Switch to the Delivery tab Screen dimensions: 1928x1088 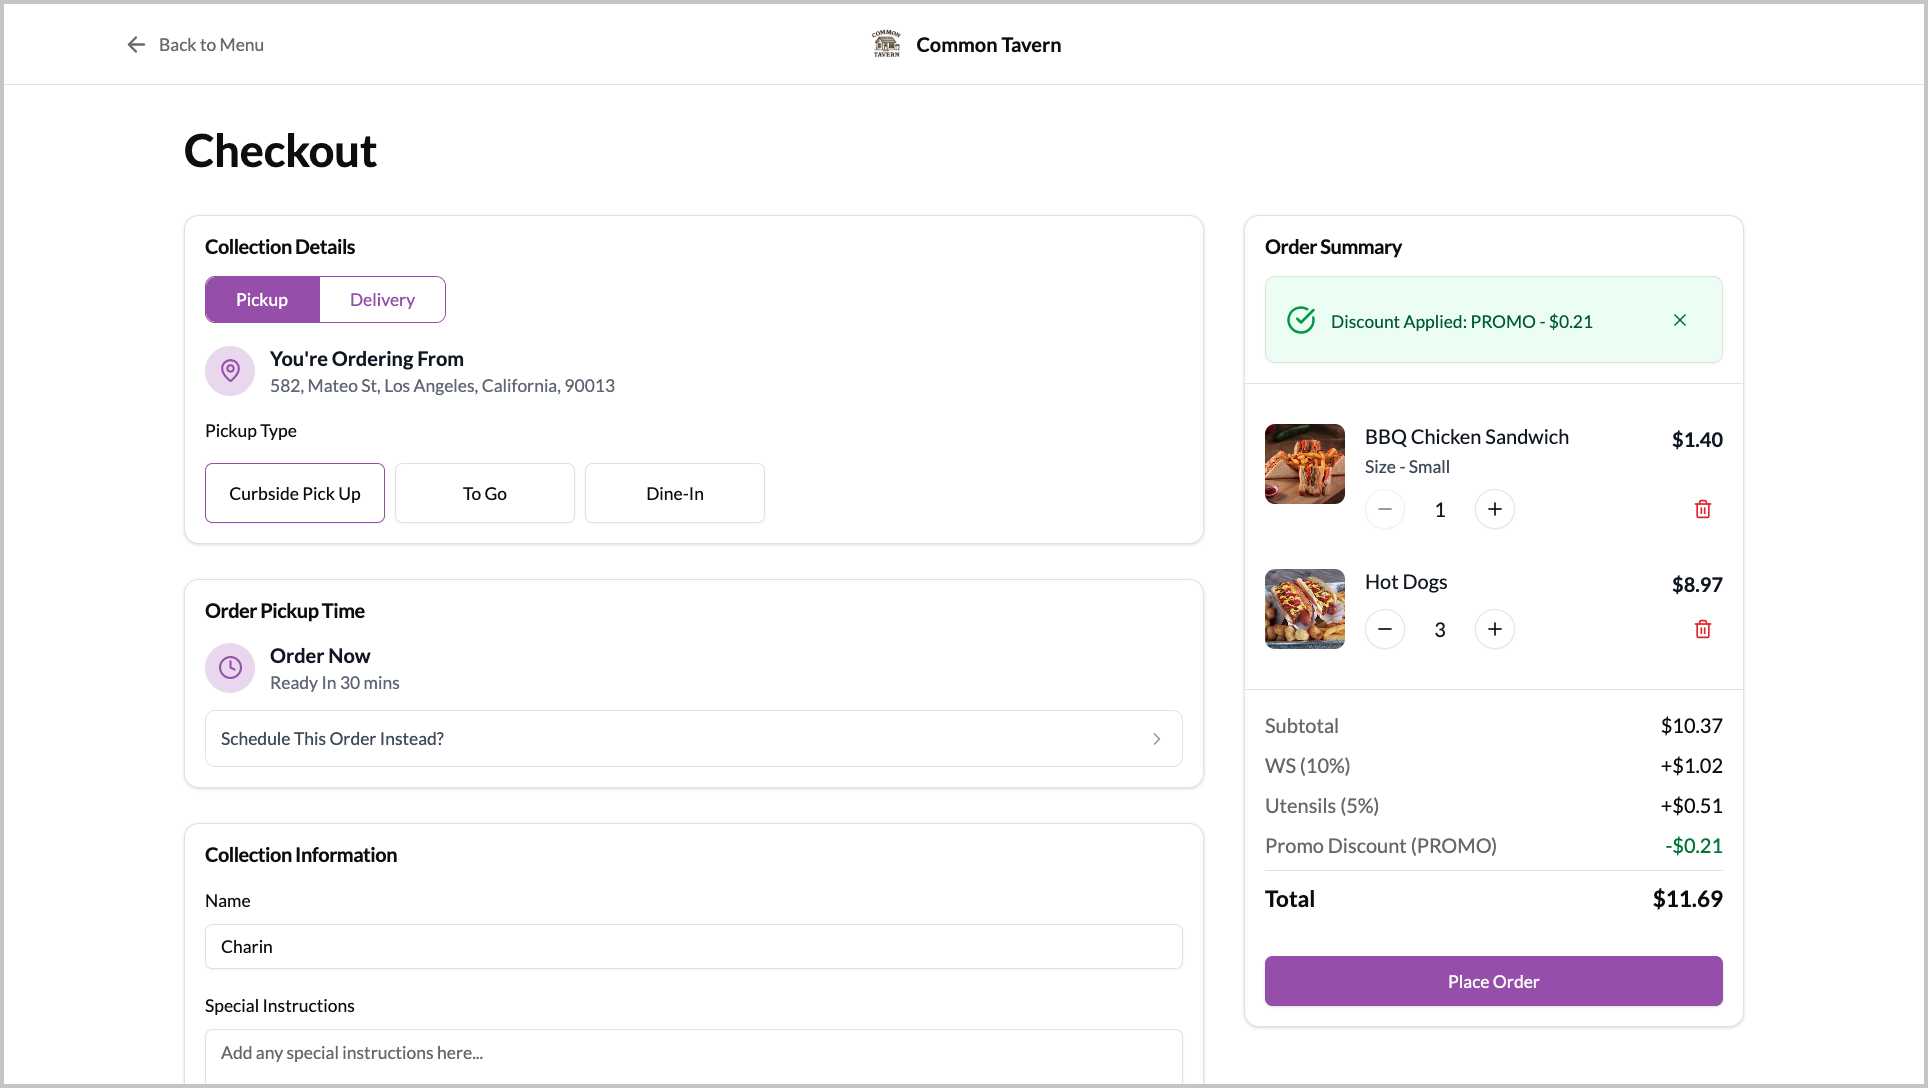pos(382,300)
